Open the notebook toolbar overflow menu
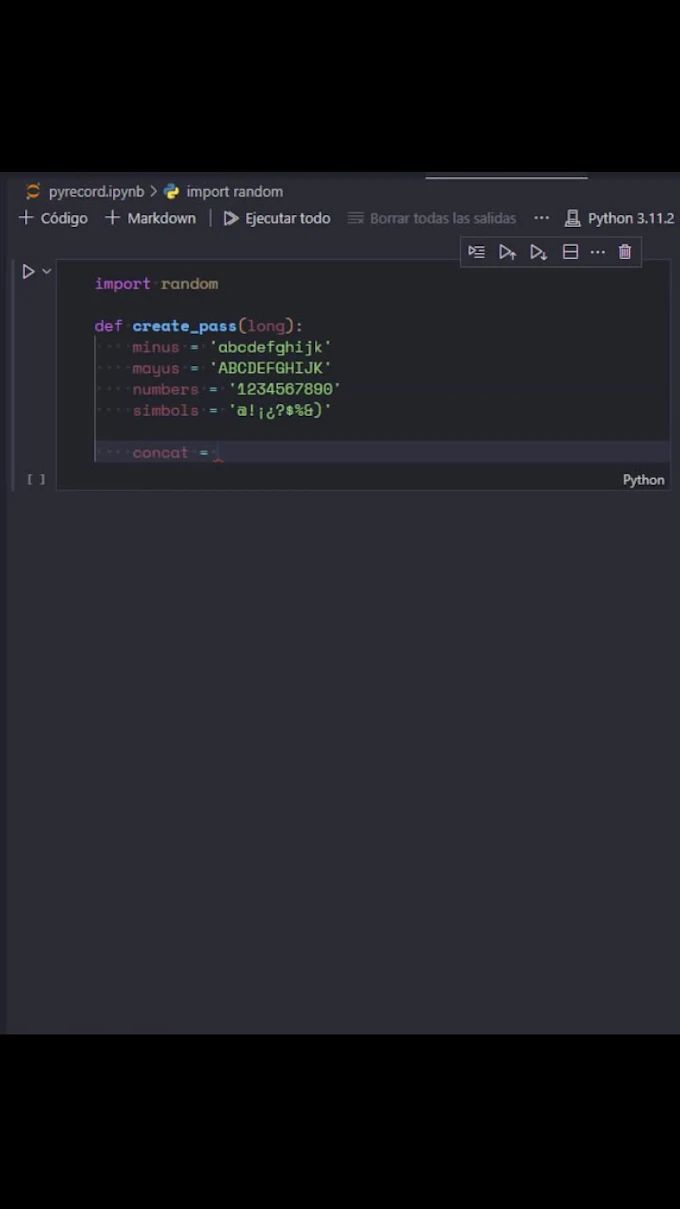Image resolution: width=680 pixels, height=1209 pixels. pyautogui.click(x=541, y=218)
